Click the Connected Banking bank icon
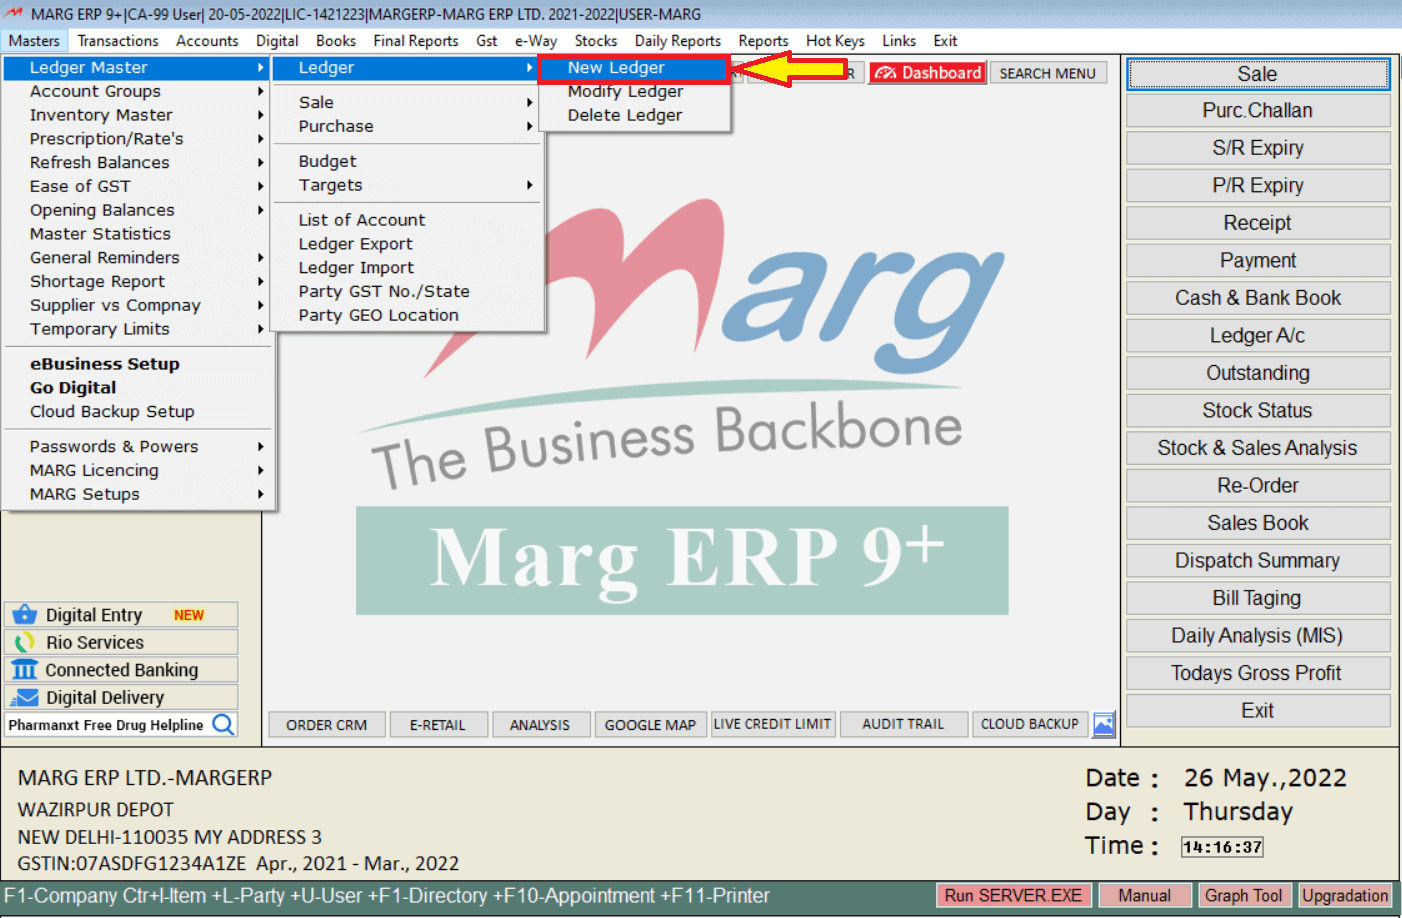The width and height of the screenshot is (1402, 918). click(25, 670)
